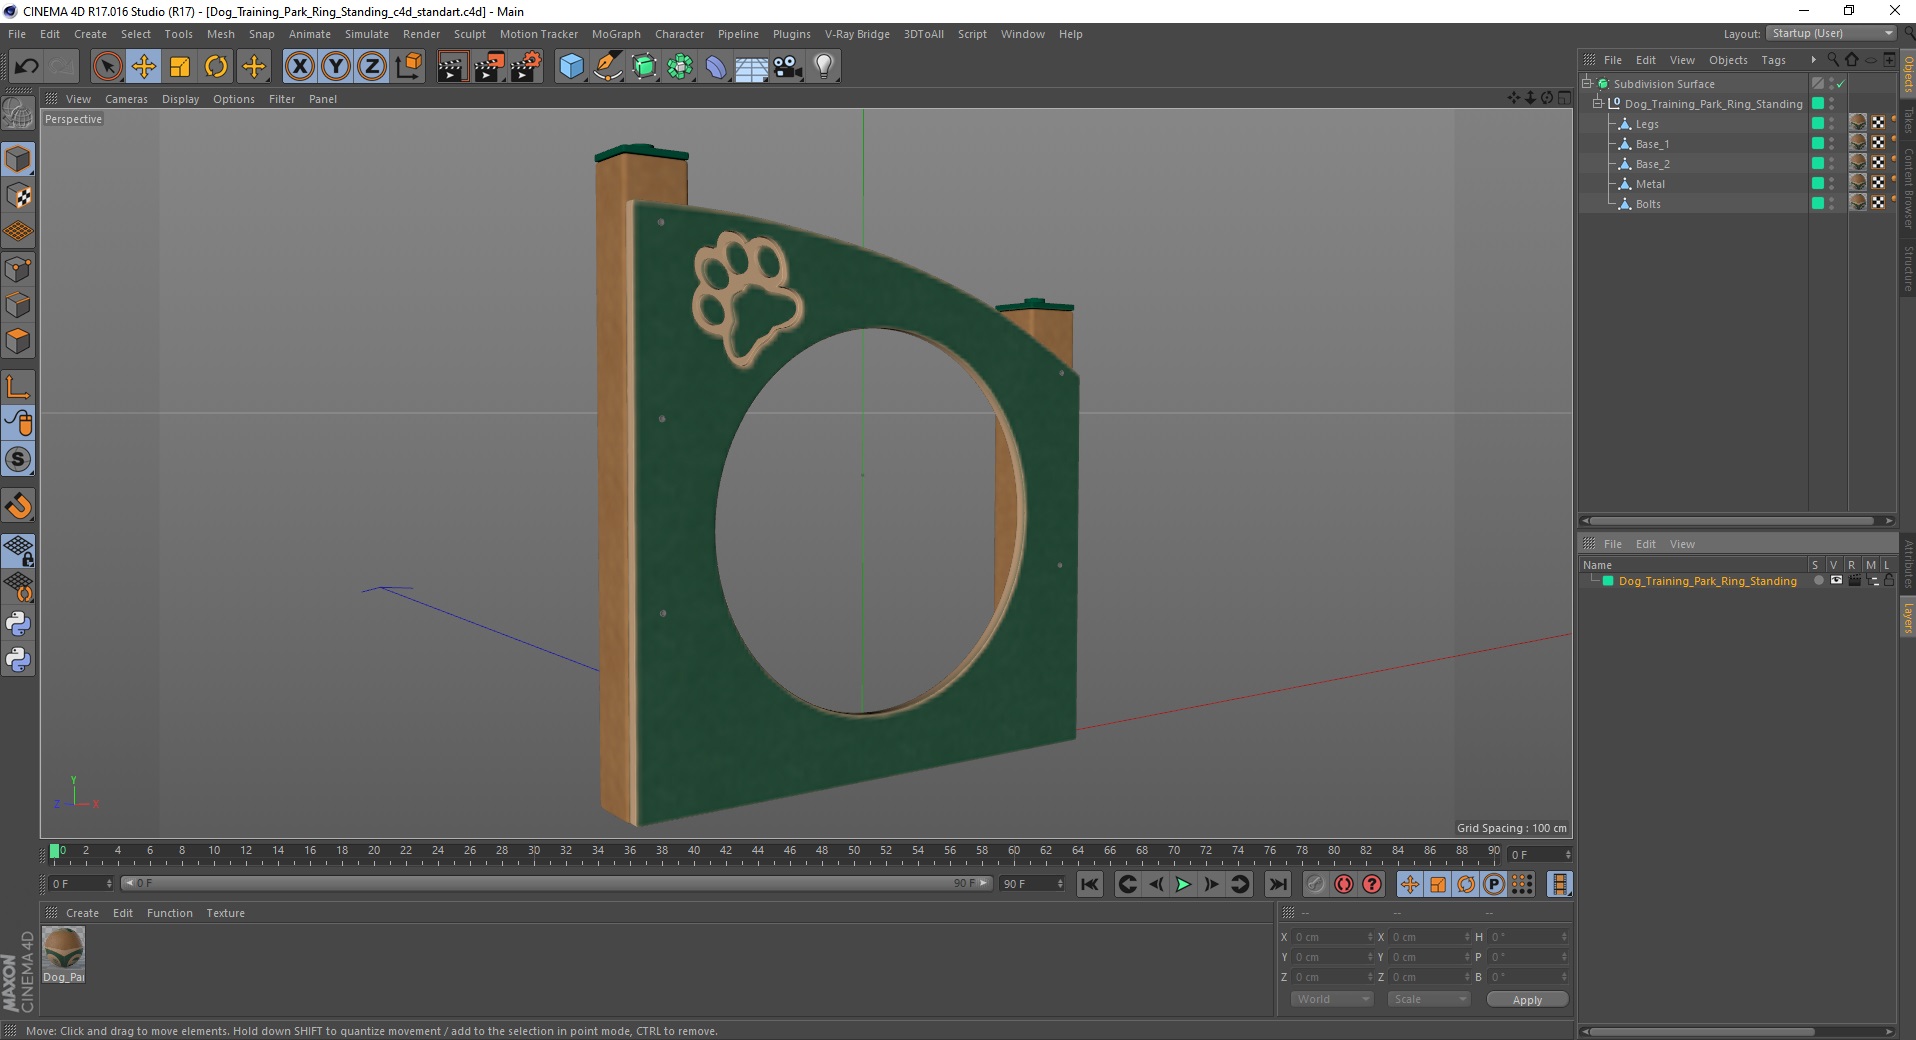The width and height of the screenshot is (1916, 1040).
Task: Select the Live Selection tool
Action: 107,67
